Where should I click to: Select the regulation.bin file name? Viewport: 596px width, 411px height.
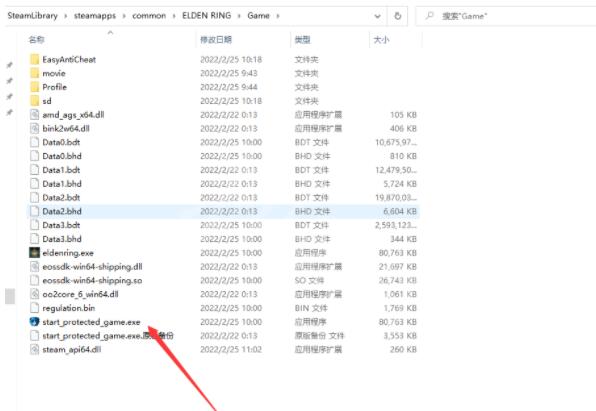click(x=69, y=308)
